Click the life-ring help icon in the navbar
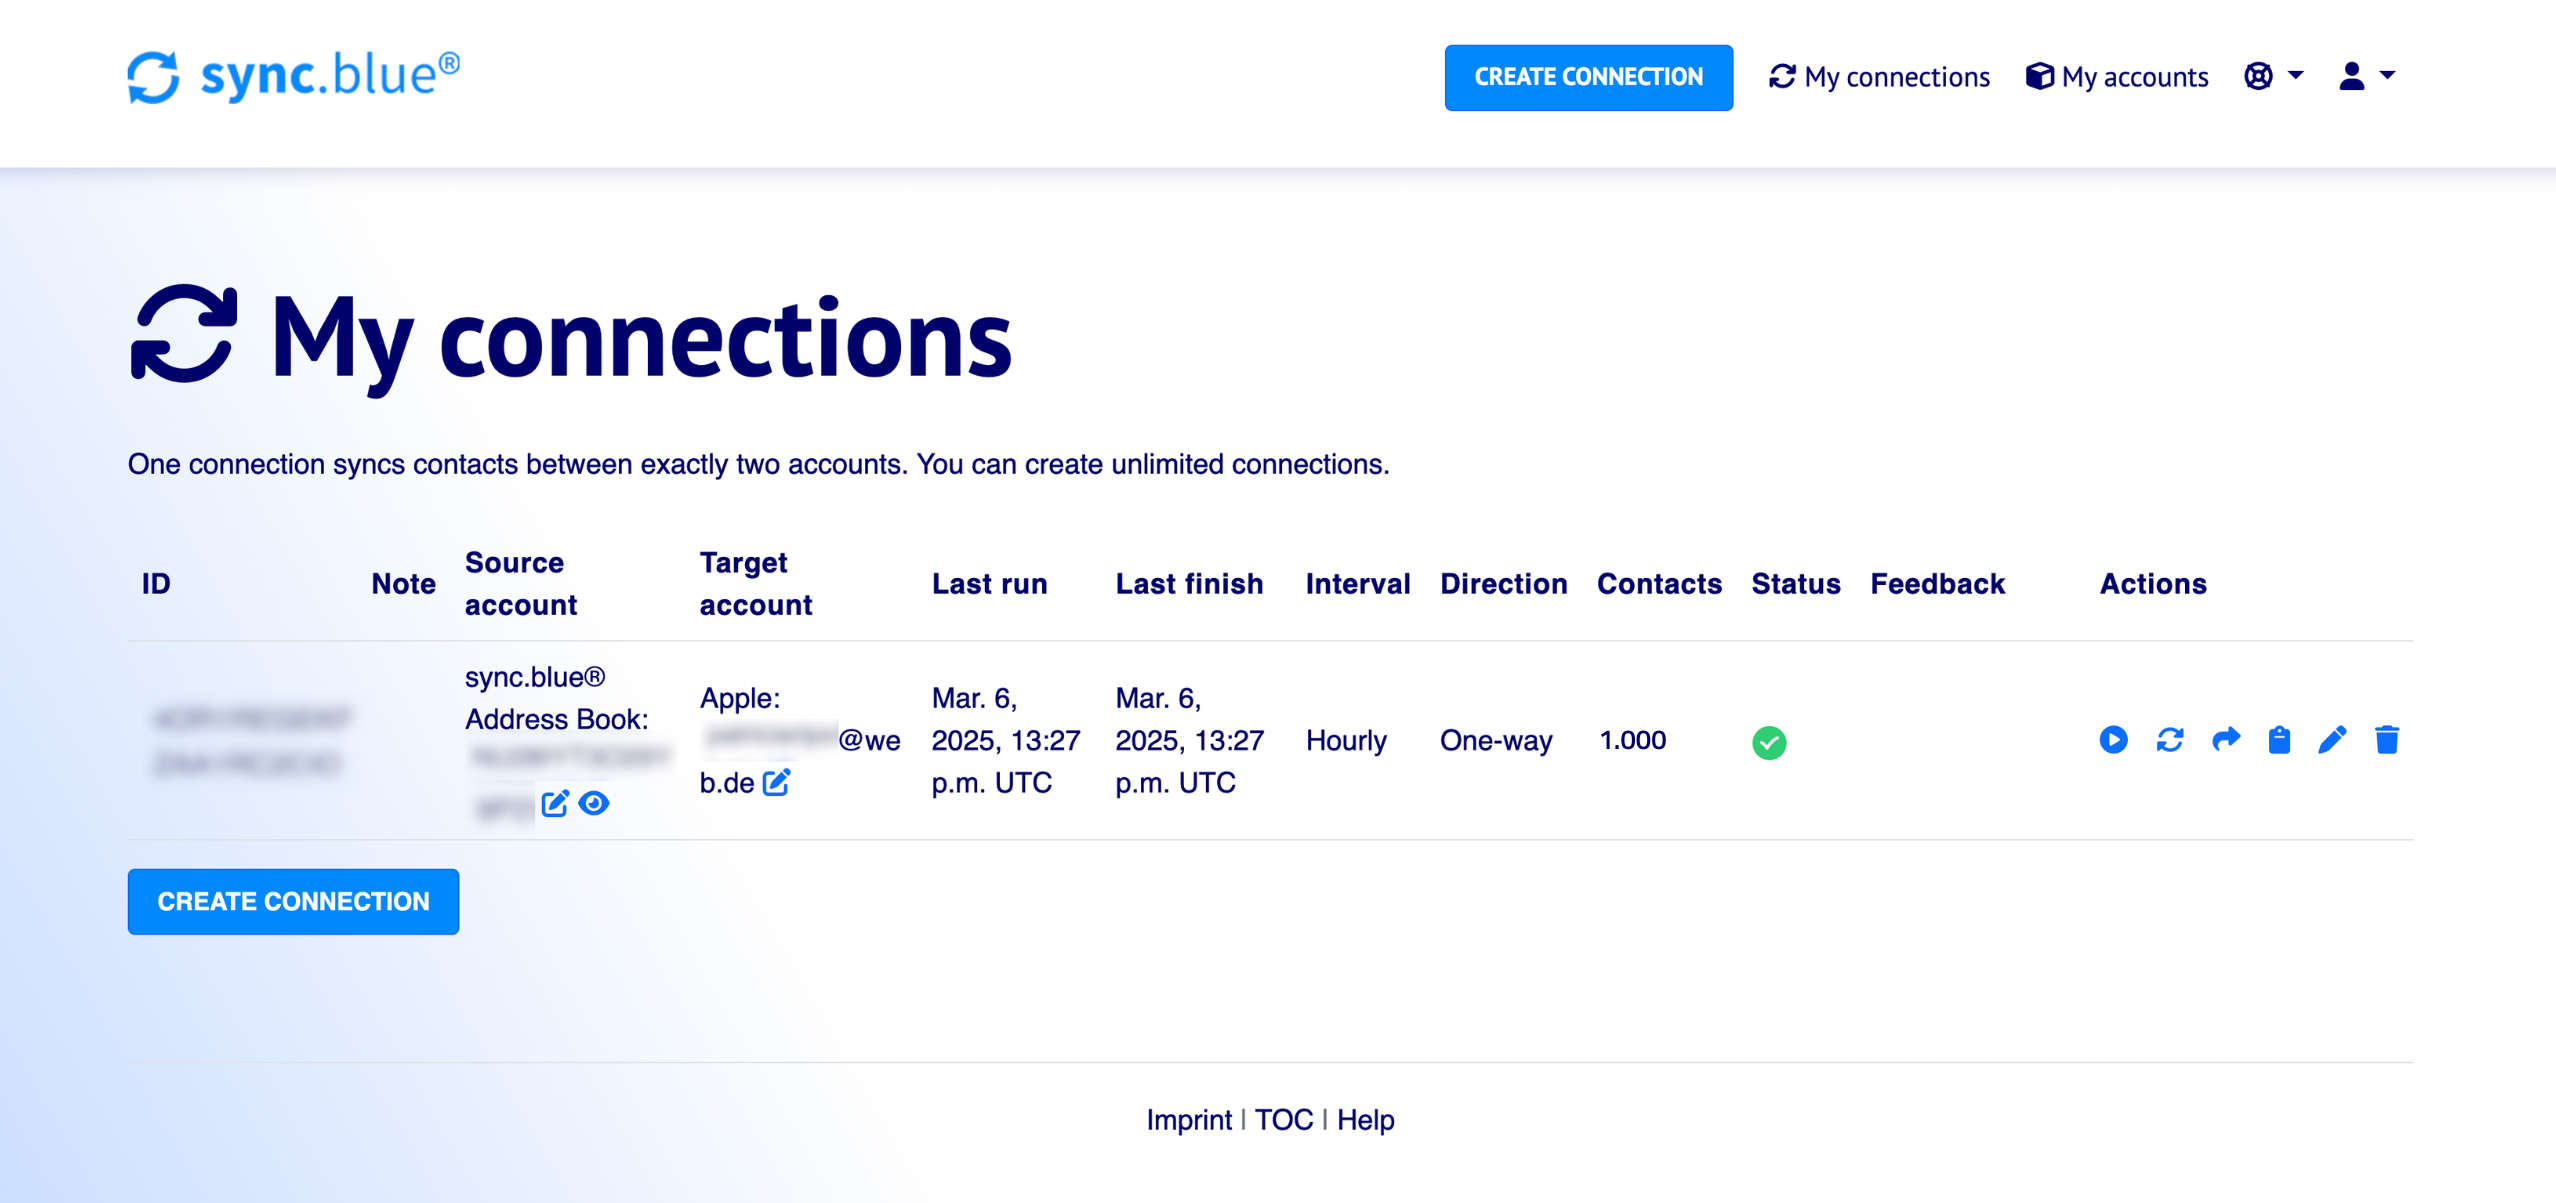This screenshot has height=1203, width=2556. point(2259,75)
